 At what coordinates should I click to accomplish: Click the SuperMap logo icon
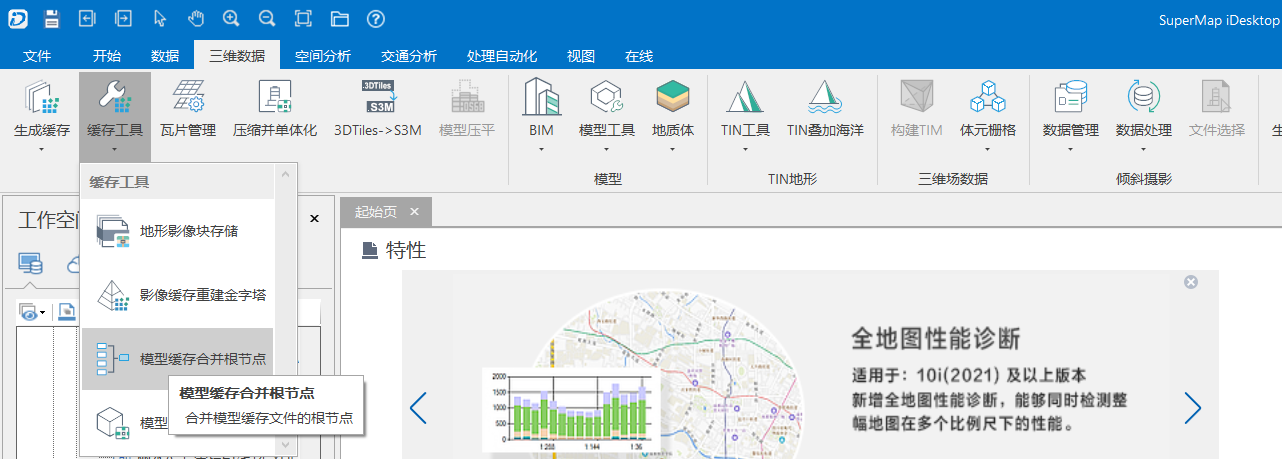pyautogui.click(x=17, y=18)
